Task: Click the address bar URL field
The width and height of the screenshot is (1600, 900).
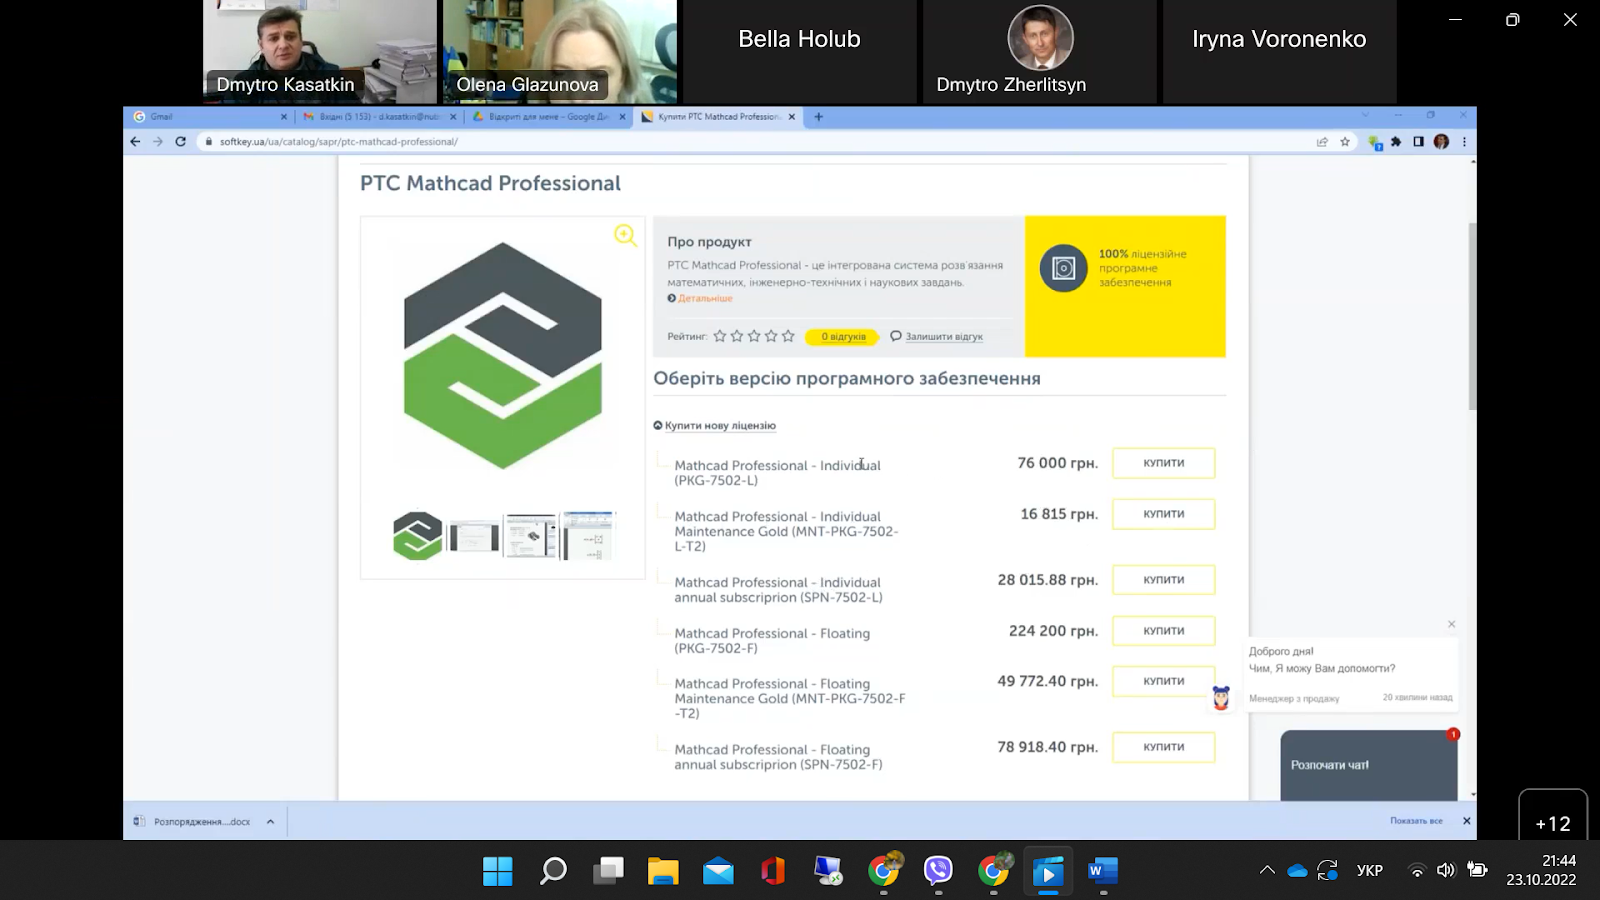Action: 750,142
